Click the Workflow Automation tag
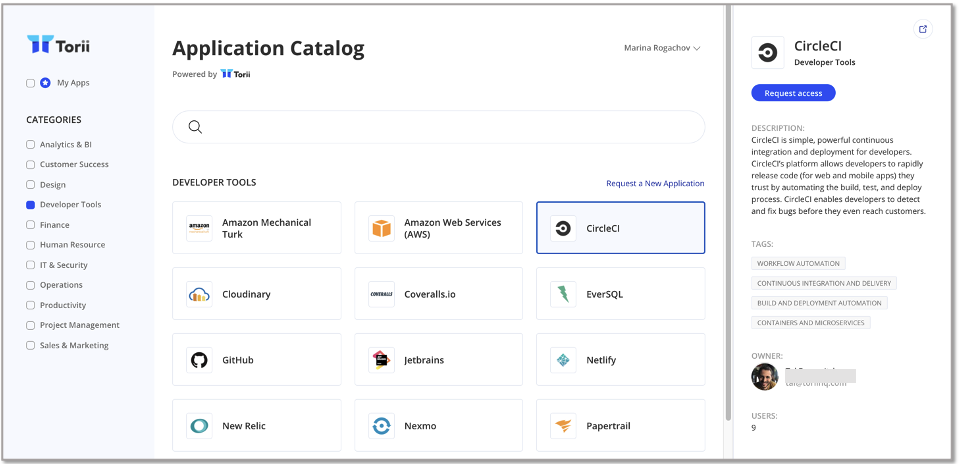Screen dimensions: 964x464 point(798,263)
